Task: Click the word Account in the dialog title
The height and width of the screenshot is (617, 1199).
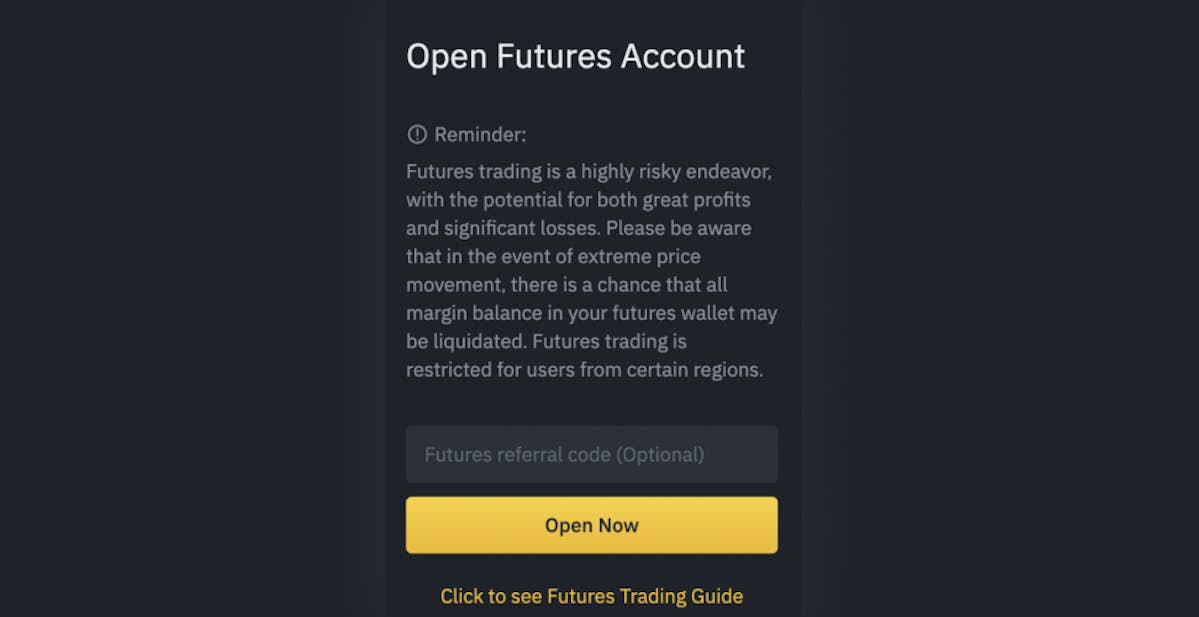Action: (x=683, y=57)
